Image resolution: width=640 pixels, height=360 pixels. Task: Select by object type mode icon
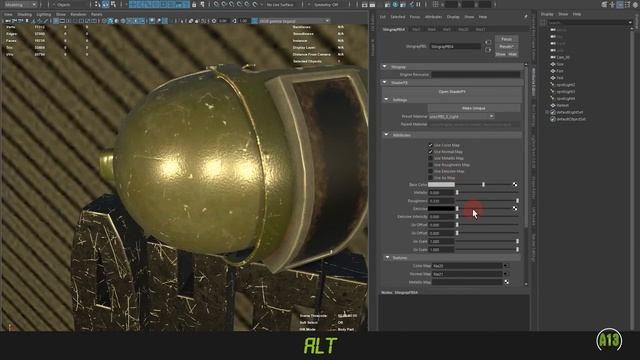click(105, 4)
